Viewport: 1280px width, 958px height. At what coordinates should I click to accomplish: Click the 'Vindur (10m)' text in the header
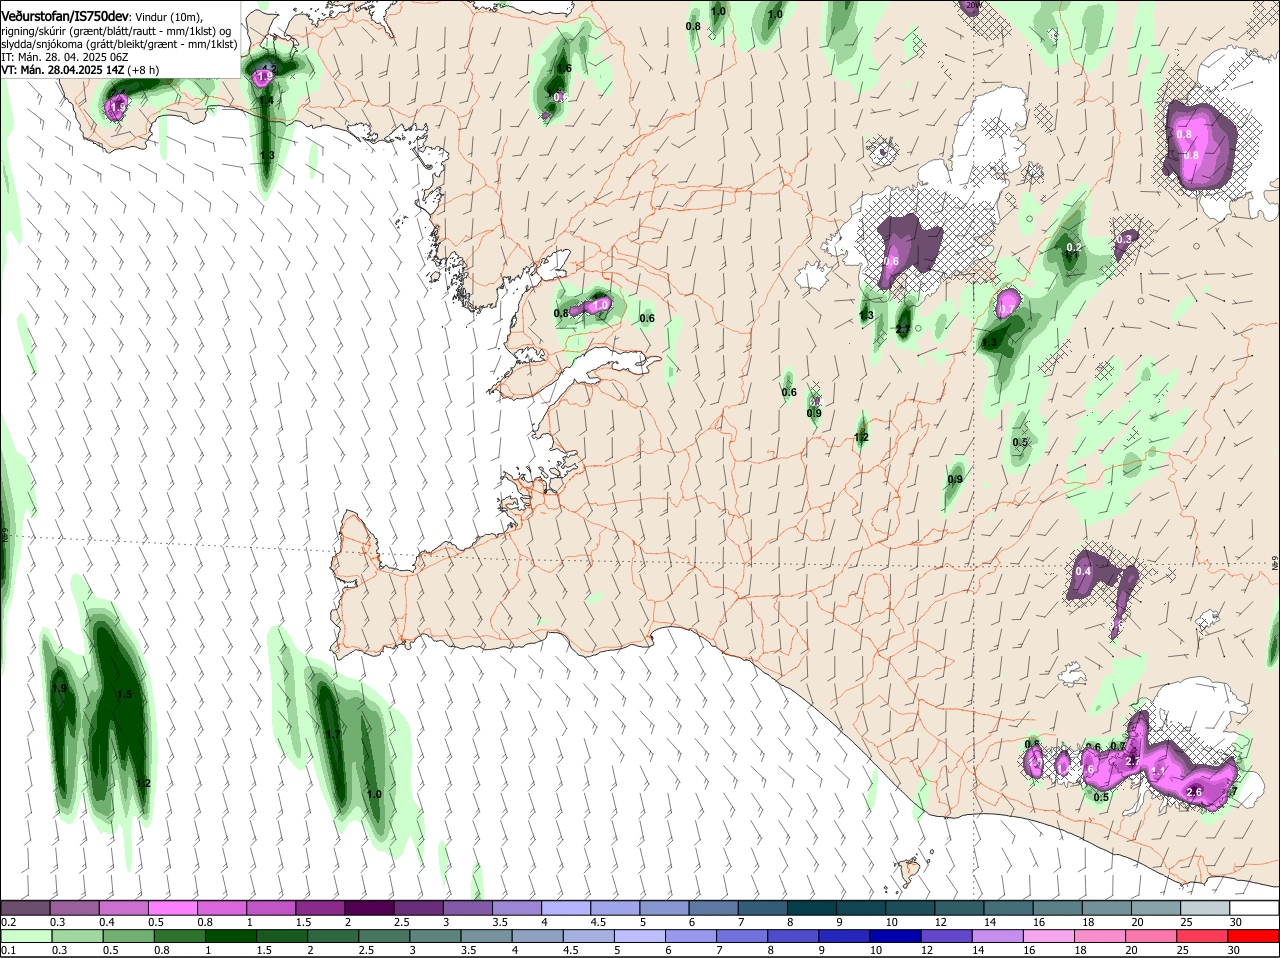(x=168, y=17)
